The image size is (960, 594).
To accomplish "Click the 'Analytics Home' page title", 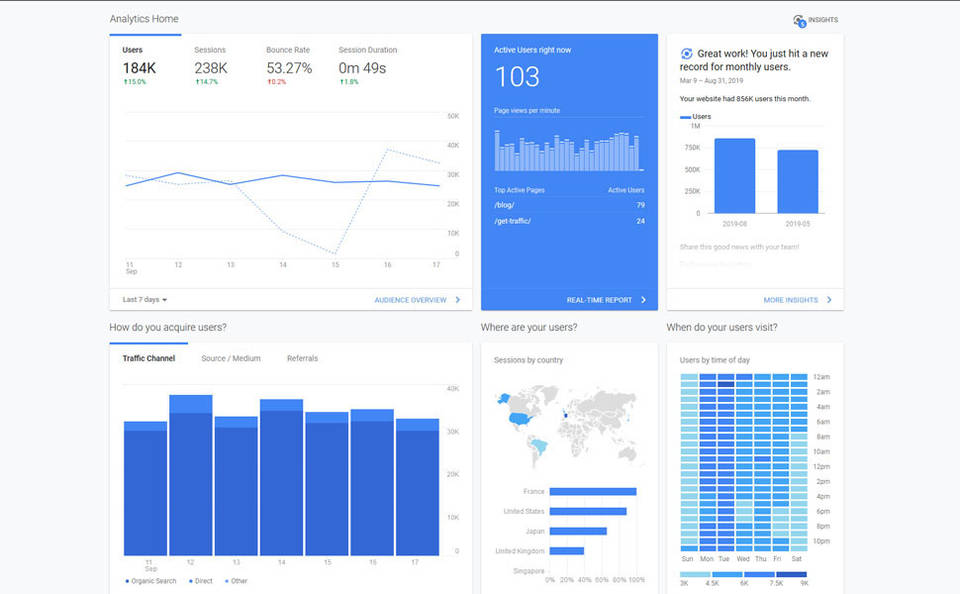I will pyautogui.click(x=144, y=19).
